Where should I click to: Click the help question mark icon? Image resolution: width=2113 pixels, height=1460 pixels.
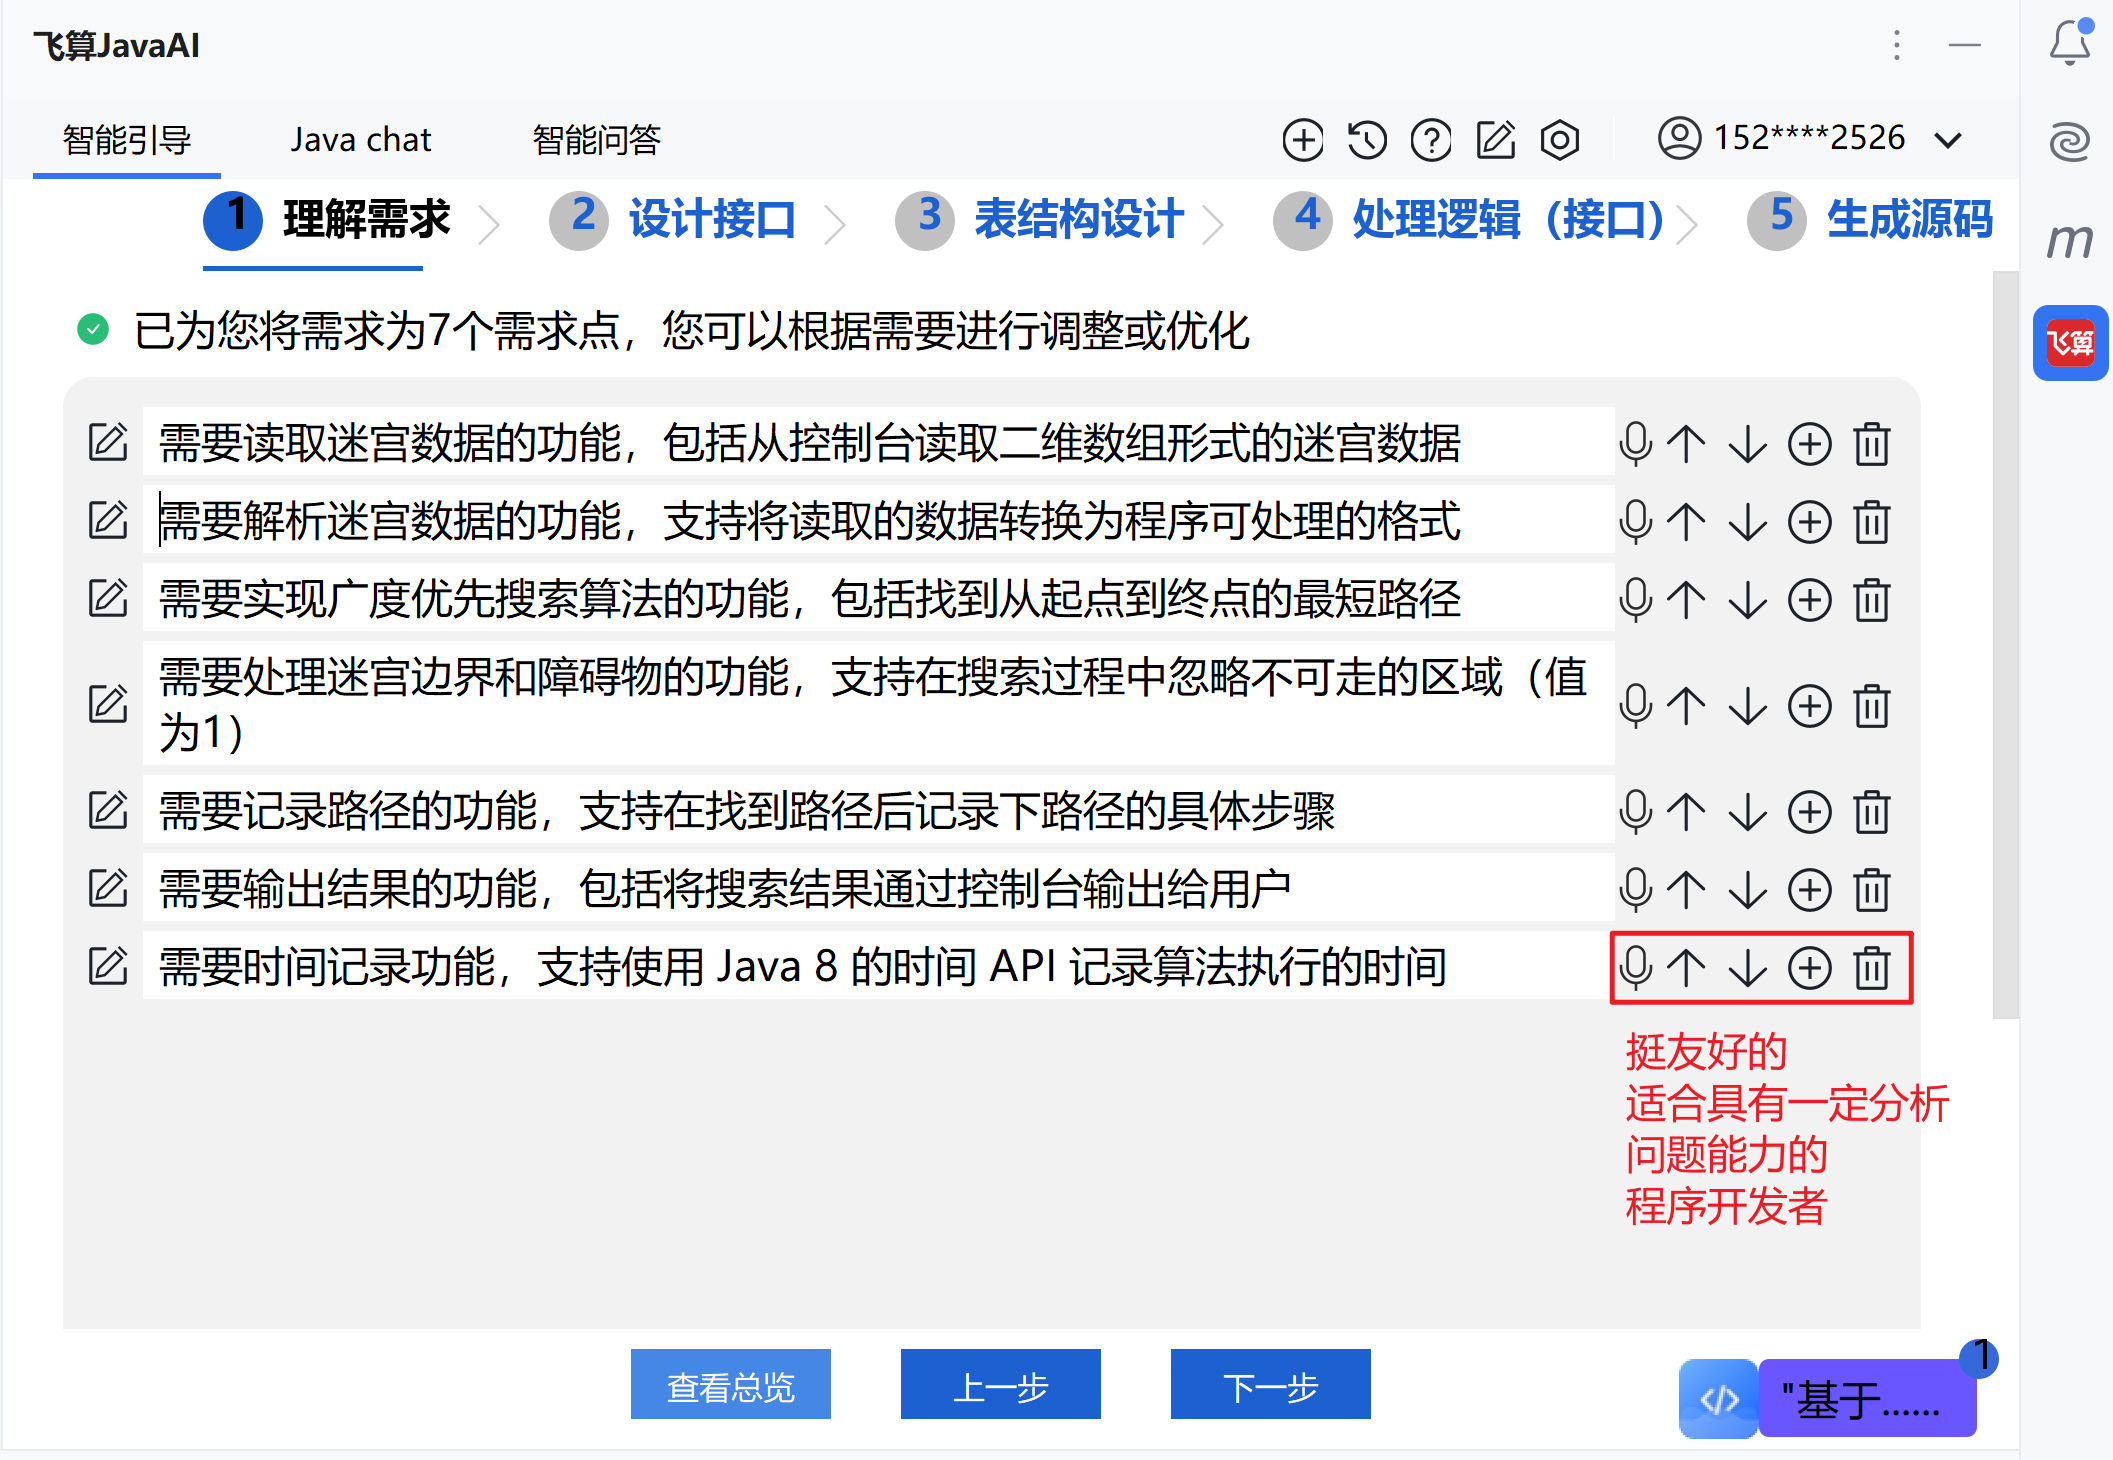click(1431, 140)
